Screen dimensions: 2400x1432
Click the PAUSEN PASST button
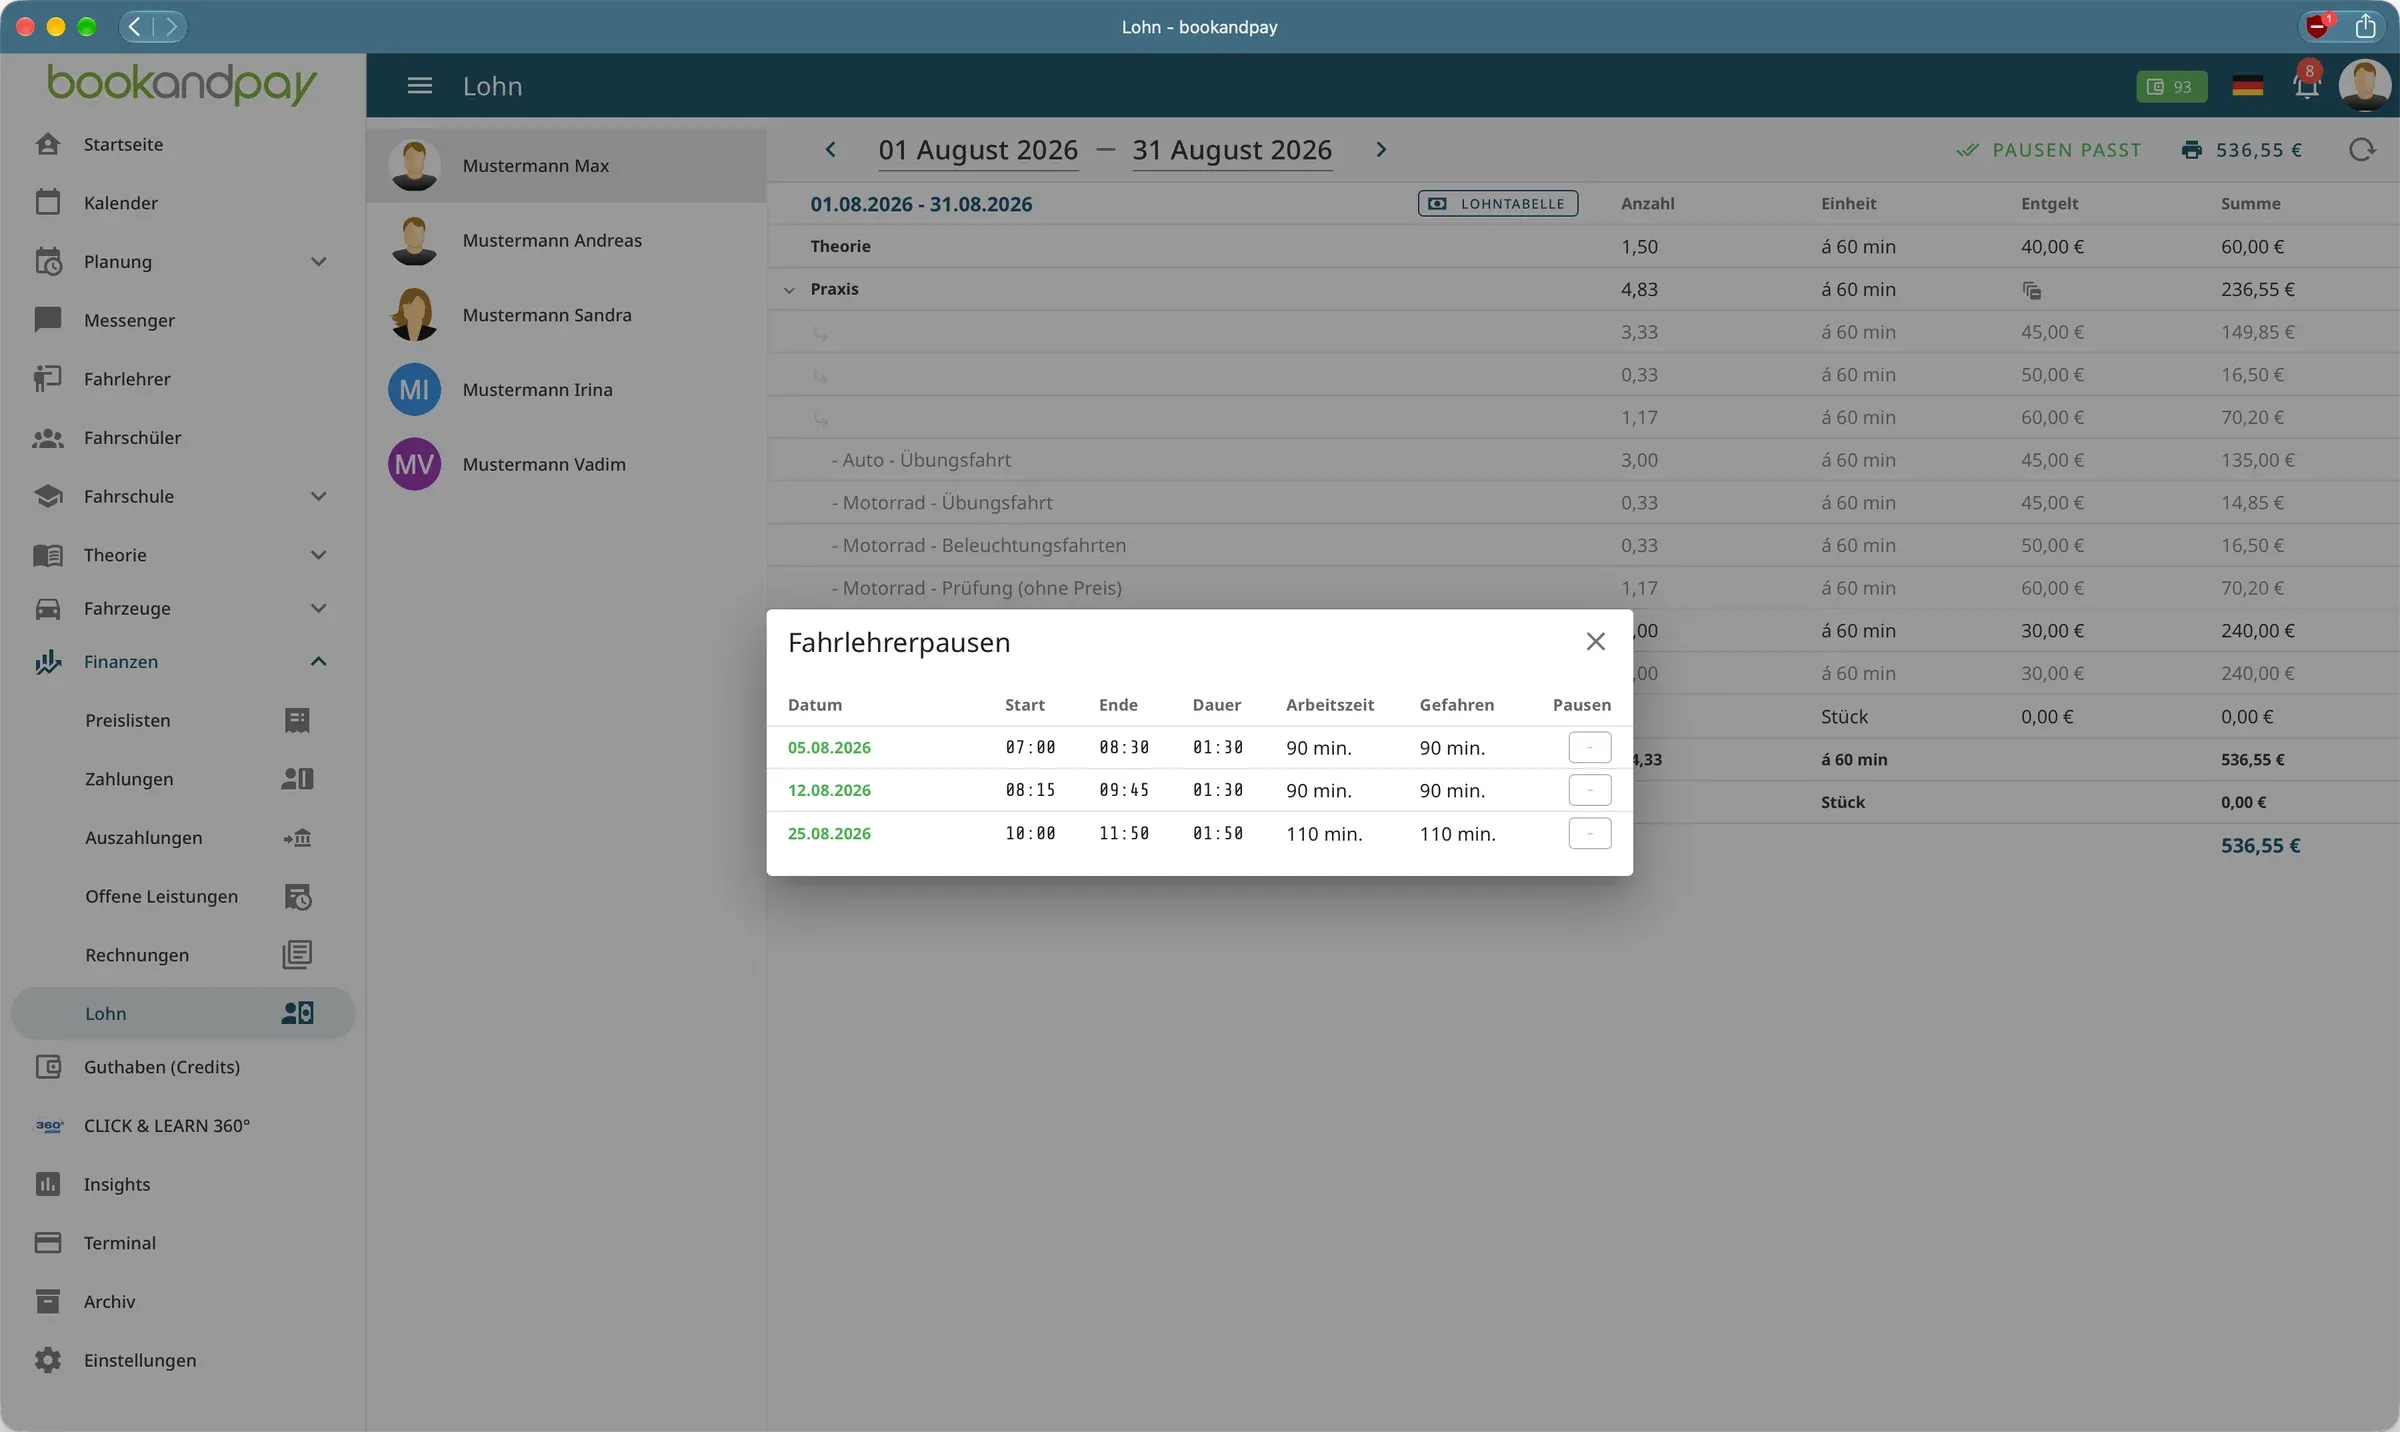[x=2049, y=150]
